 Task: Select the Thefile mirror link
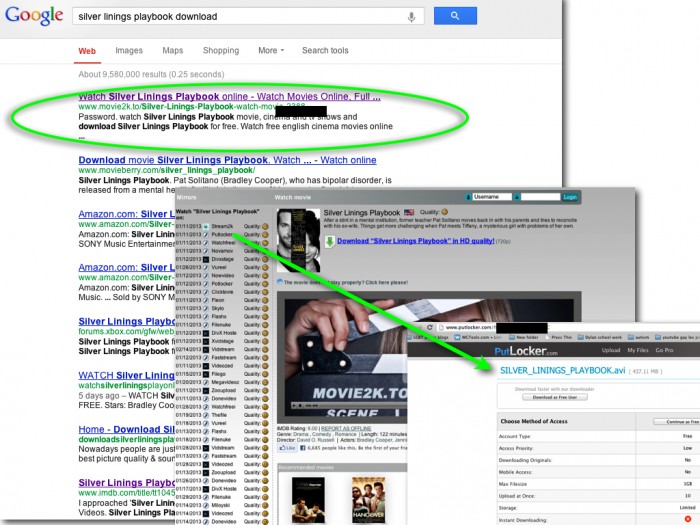219,415
